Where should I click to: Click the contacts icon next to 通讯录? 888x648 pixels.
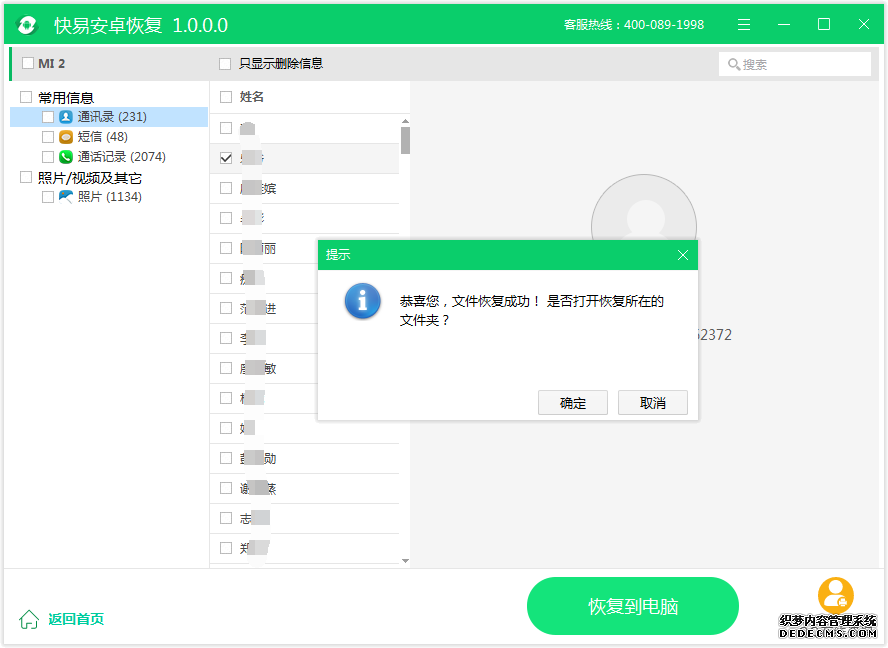pyautogui.click(x=66, y=117)
